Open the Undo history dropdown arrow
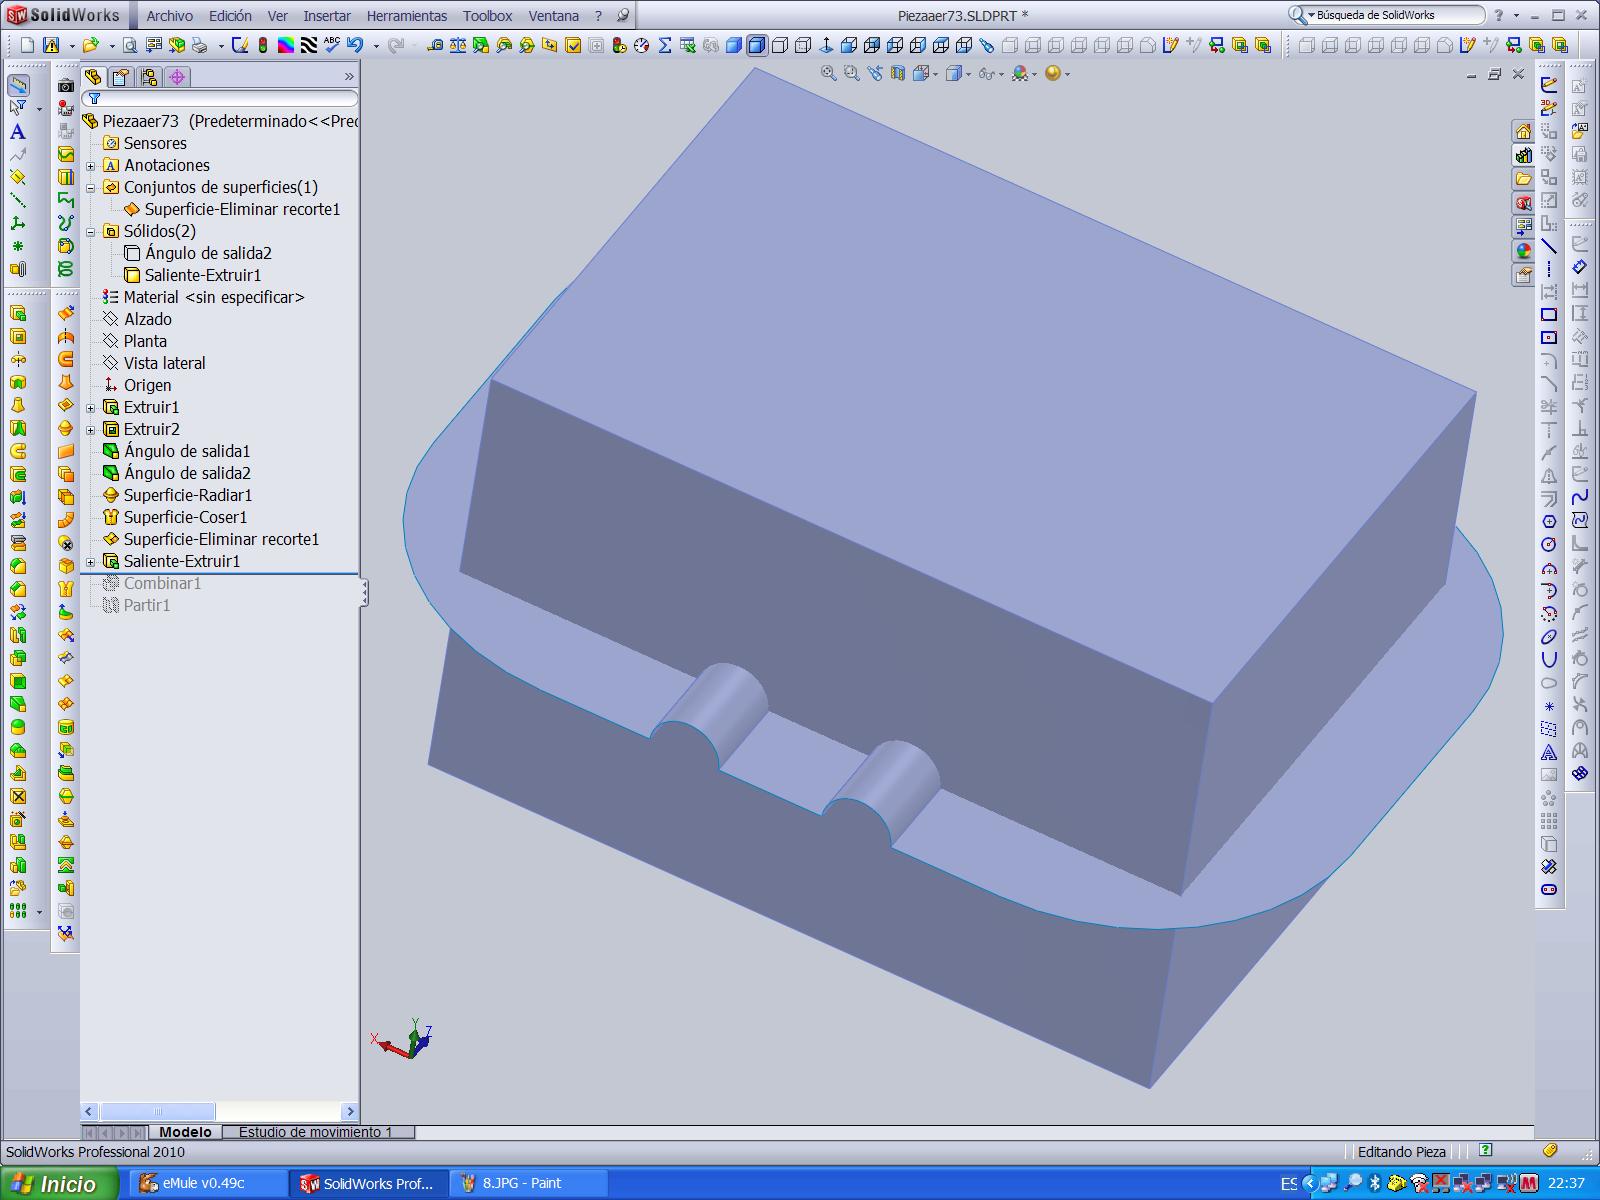 coord(377,45)
